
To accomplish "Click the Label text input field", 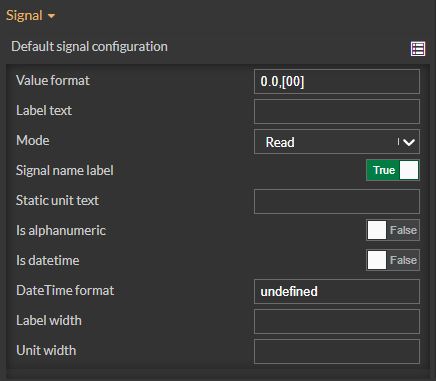I will (337, 111).
